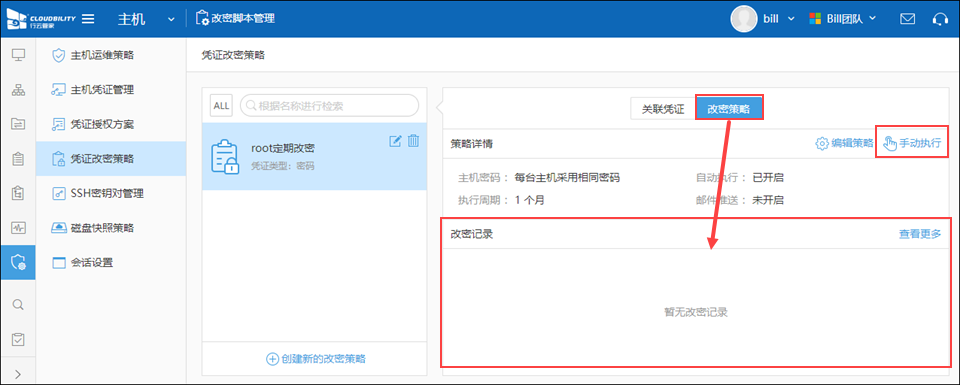960x385 pixels.
Task: Open the mail envelope icon
Action: pos(907,18)
